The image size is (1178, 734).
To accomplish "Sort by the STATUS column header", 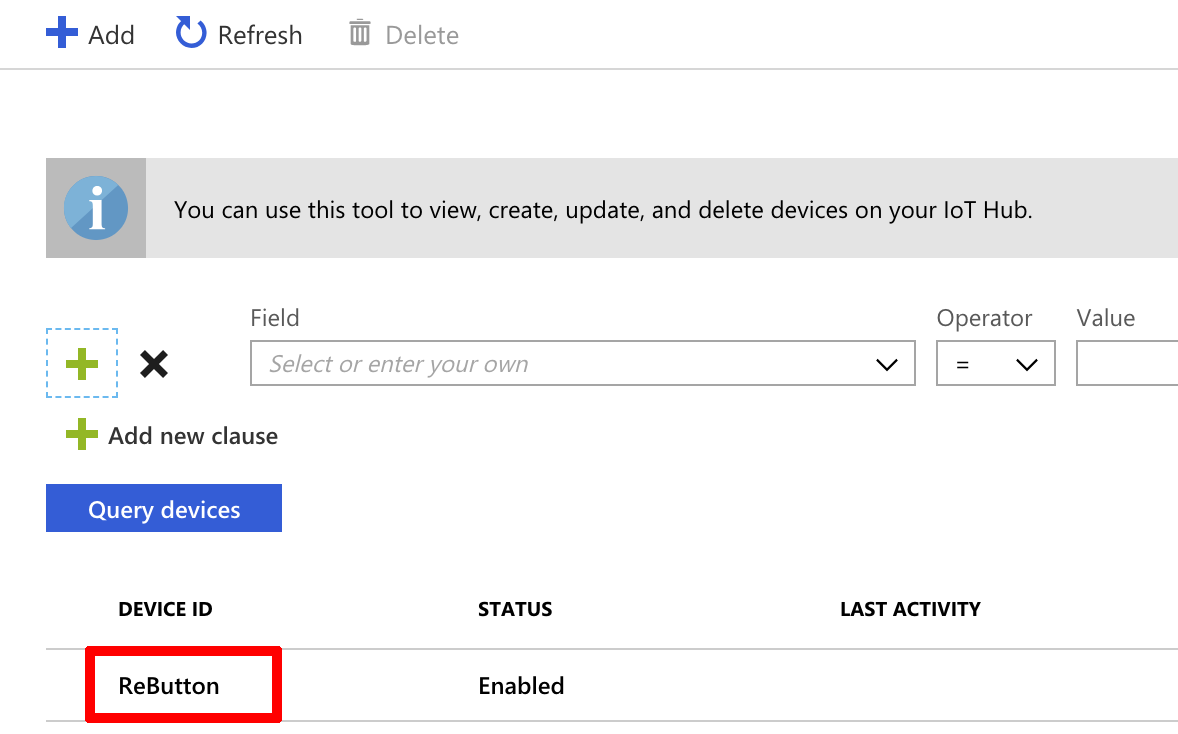I will tap(515, 609).
